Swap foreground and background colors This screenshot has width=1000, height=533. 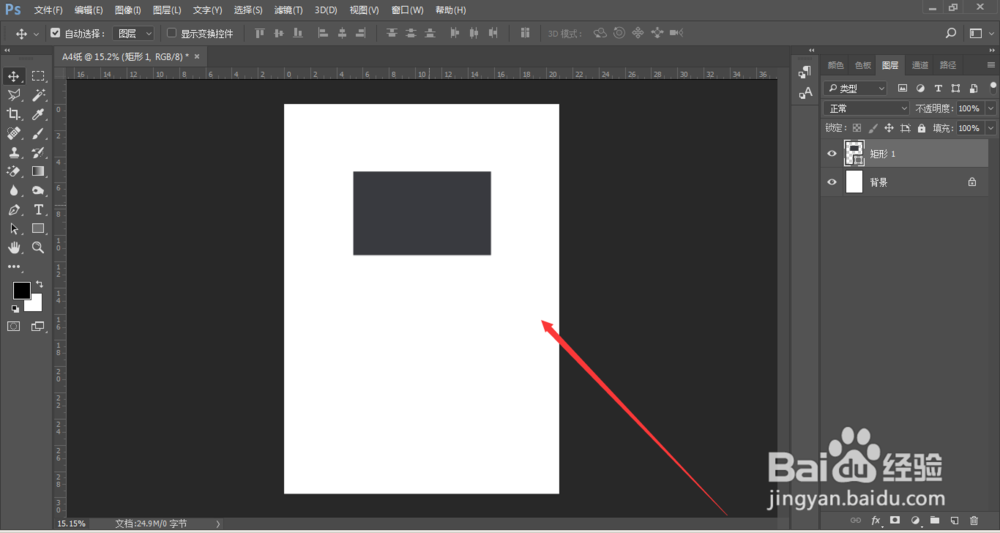[40, 284]
